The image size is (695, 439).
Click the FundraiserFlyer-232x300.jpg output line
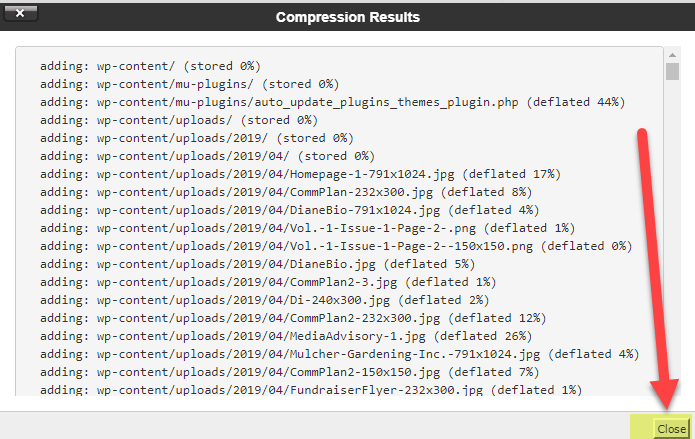pyautogui.click(x=311, y=390)
